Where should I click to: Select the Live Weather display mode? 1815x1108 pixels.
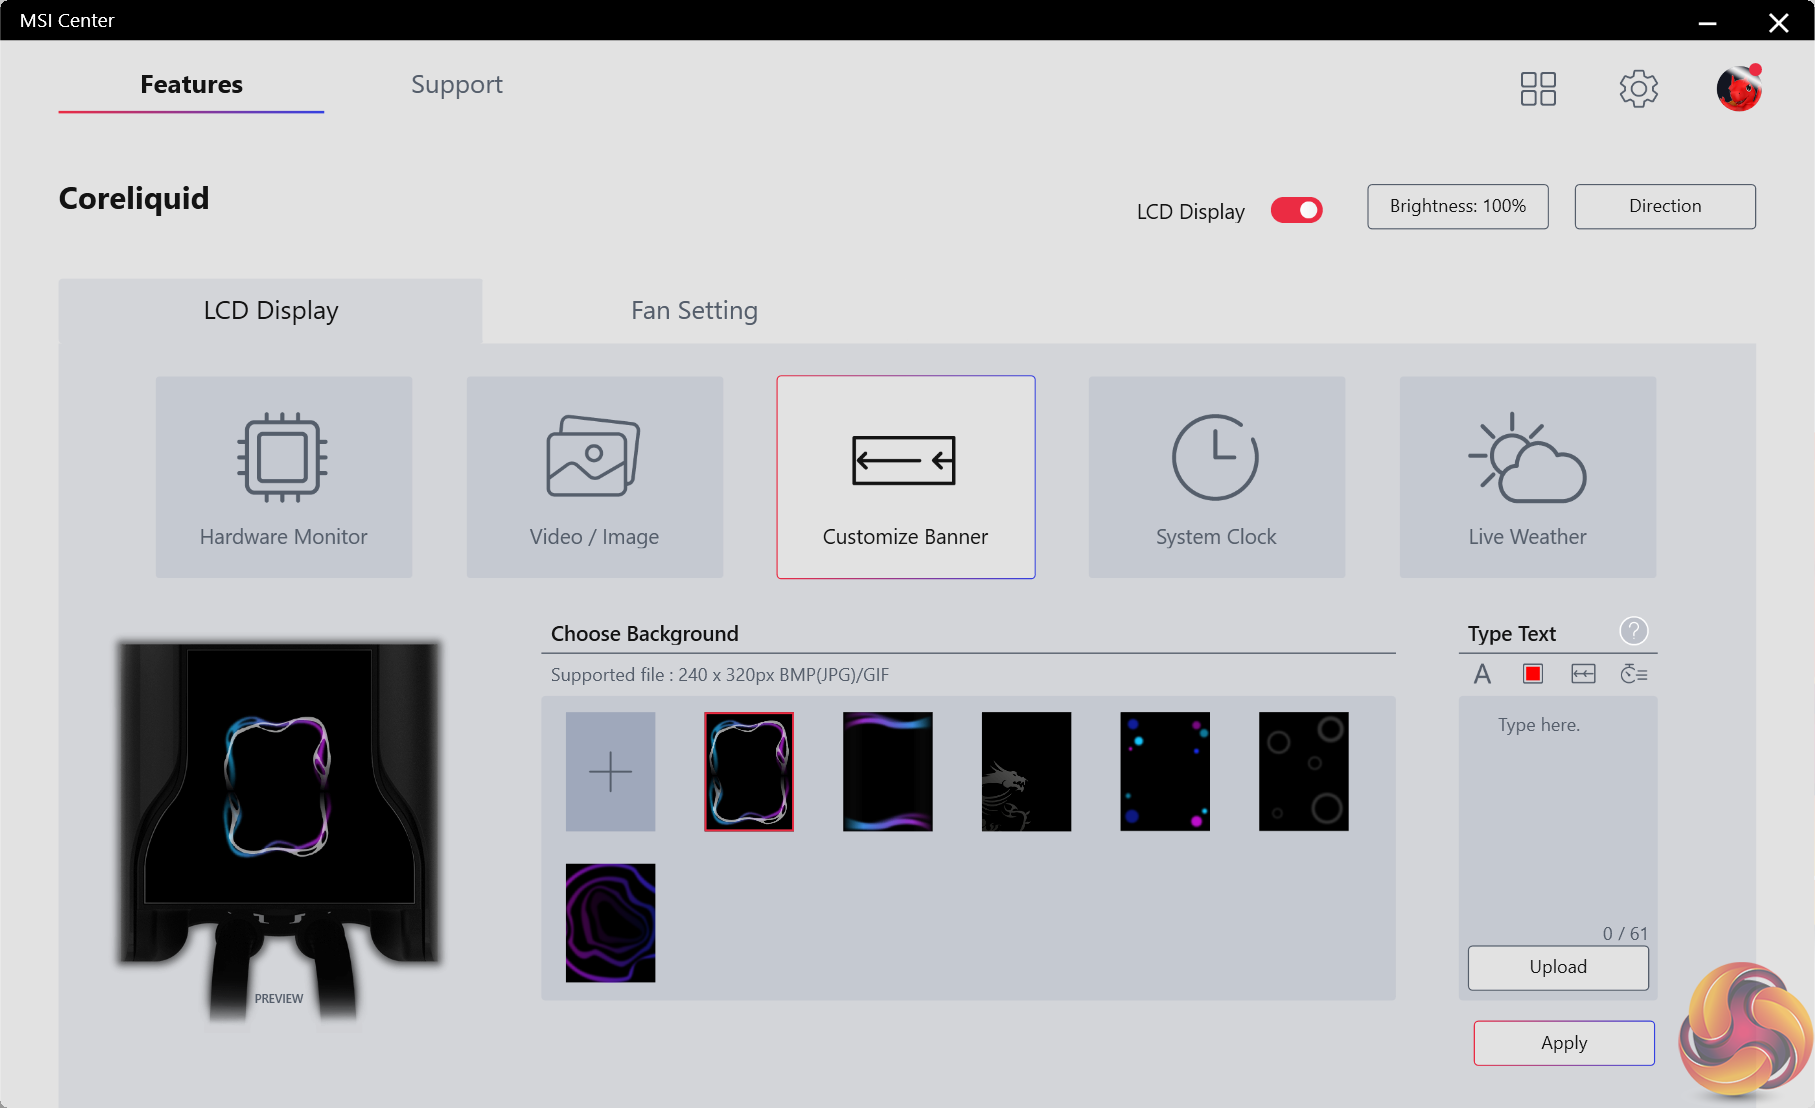(x=1527, y=477)
